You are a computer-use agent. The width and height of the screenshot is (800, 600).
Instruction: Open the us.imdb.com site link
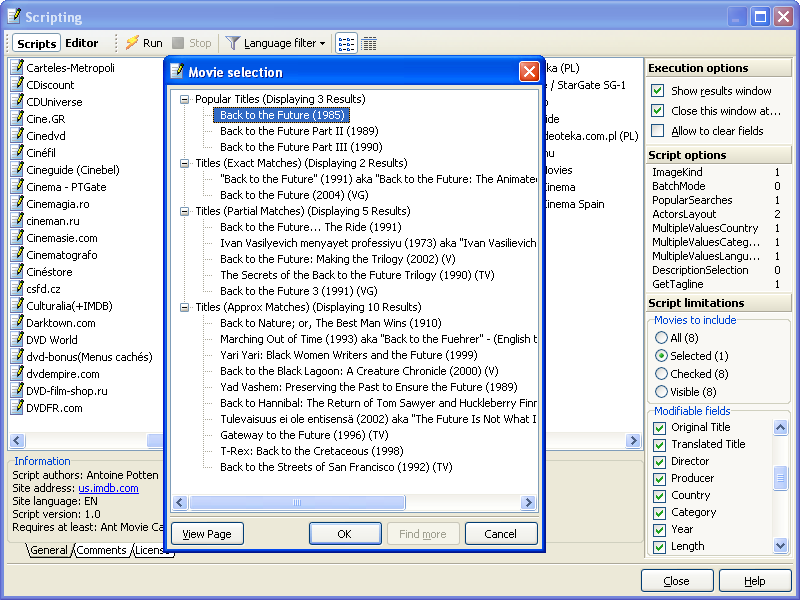pos(108,488)
